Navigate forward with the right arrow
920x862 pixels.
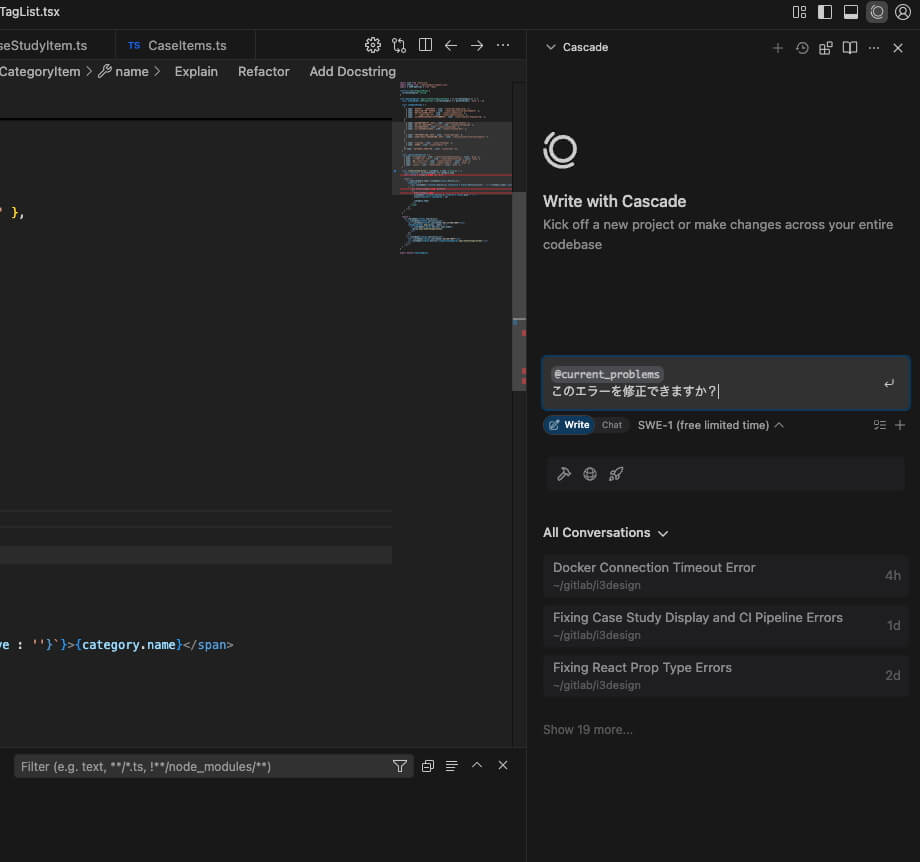pyautogui.click(x=477, y=45)
